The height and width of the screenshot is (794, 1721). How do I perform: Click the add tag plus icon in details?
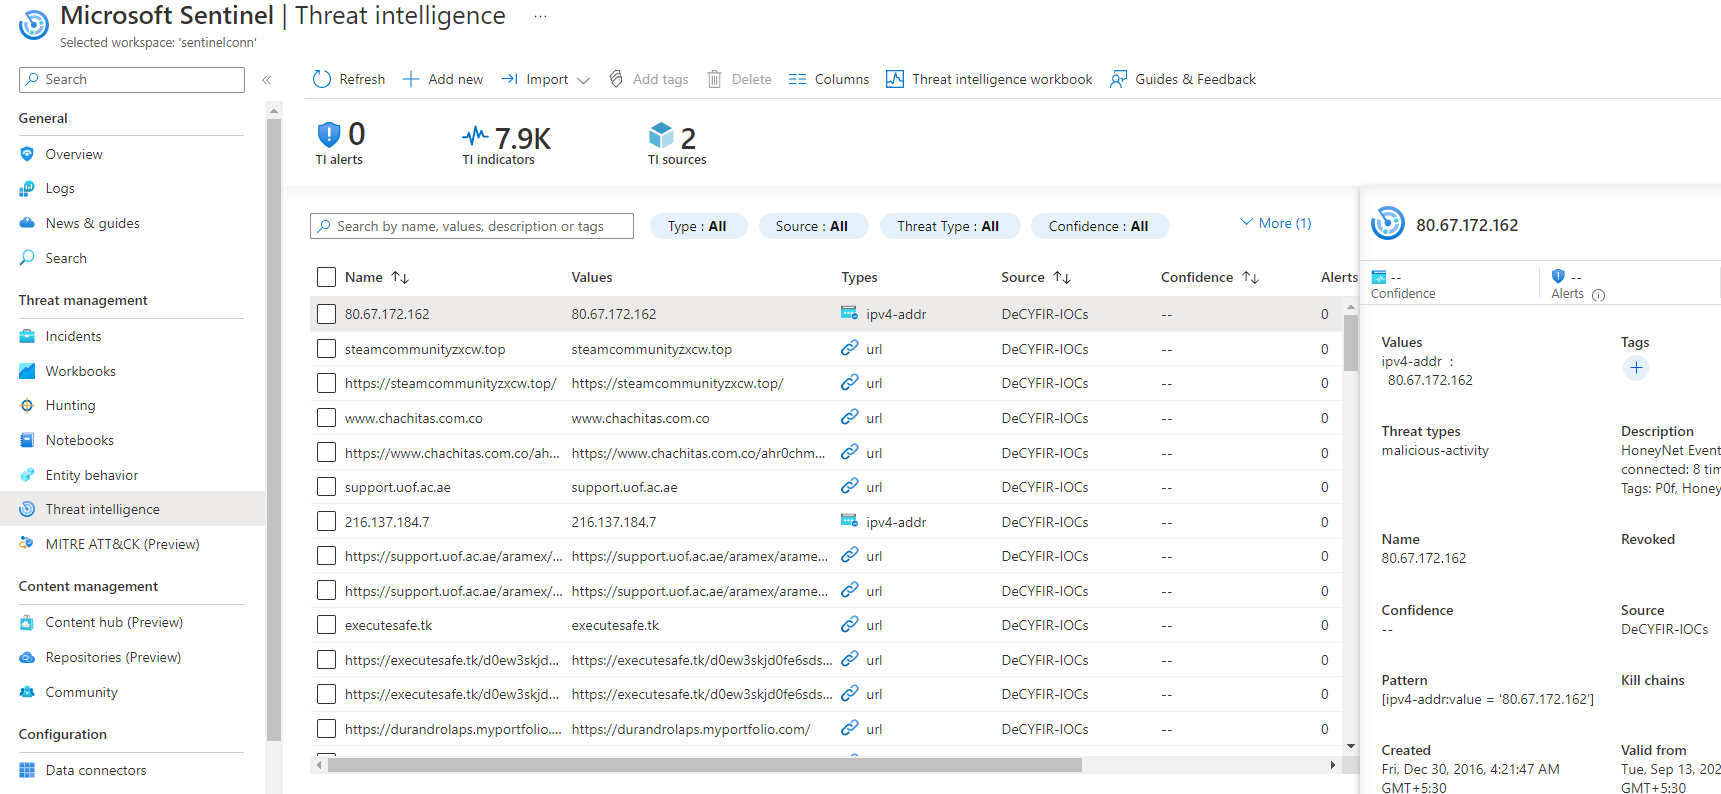(x=1636, y=368)
